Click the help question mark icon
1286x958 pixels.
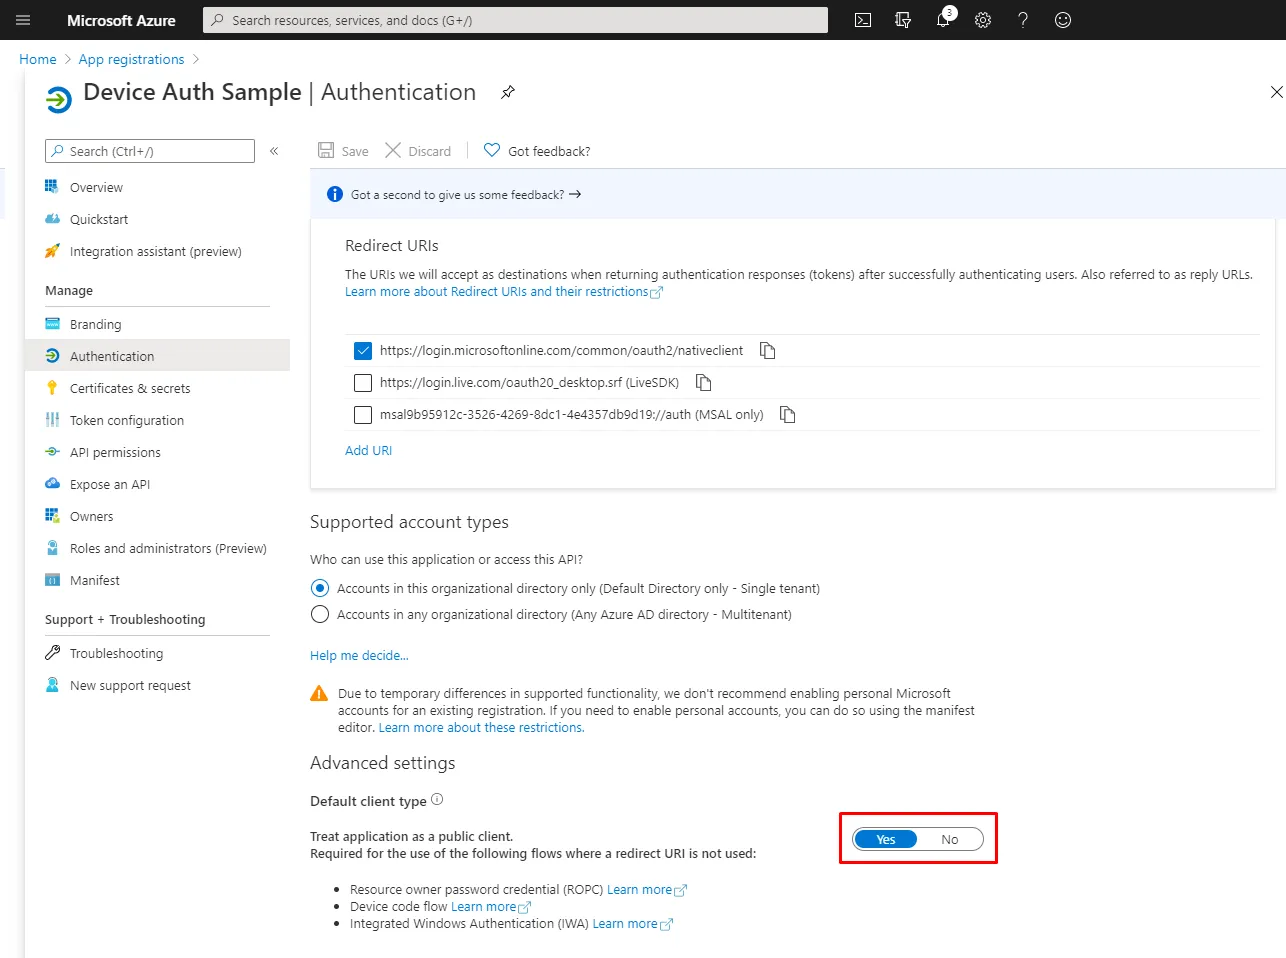click(1023, 20)
